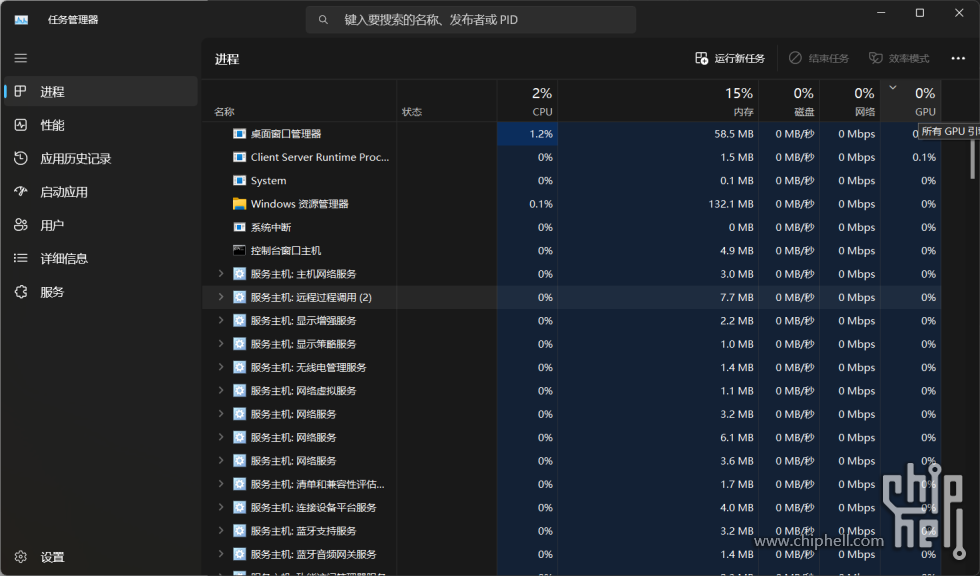Open the 性能 performance page
The width and height of the screenshot is (980, 576).
[100, 125]
